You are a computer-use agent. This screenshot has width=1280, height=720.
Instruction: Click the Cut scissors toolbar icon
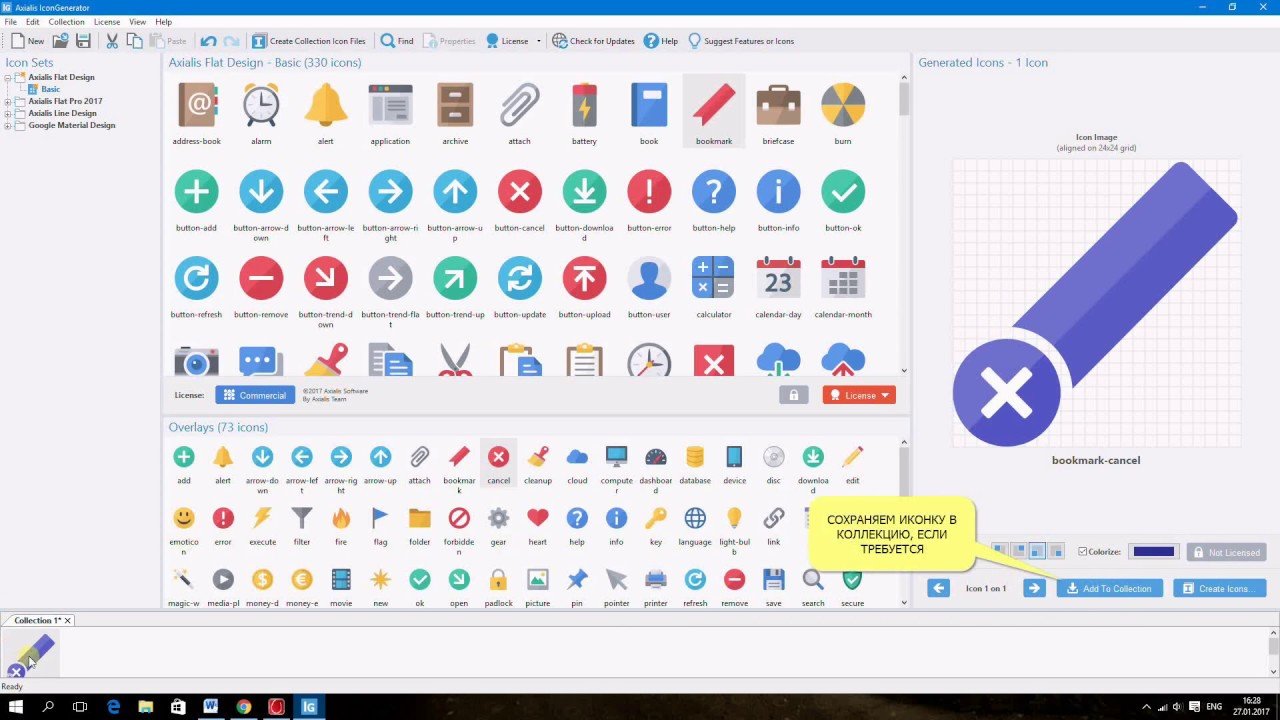(x=111, y=41)
